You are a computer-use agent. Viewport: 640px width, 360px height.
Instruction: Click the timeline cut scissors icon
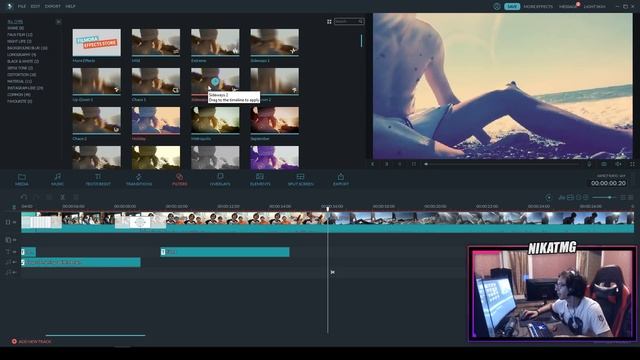[62, 197]
